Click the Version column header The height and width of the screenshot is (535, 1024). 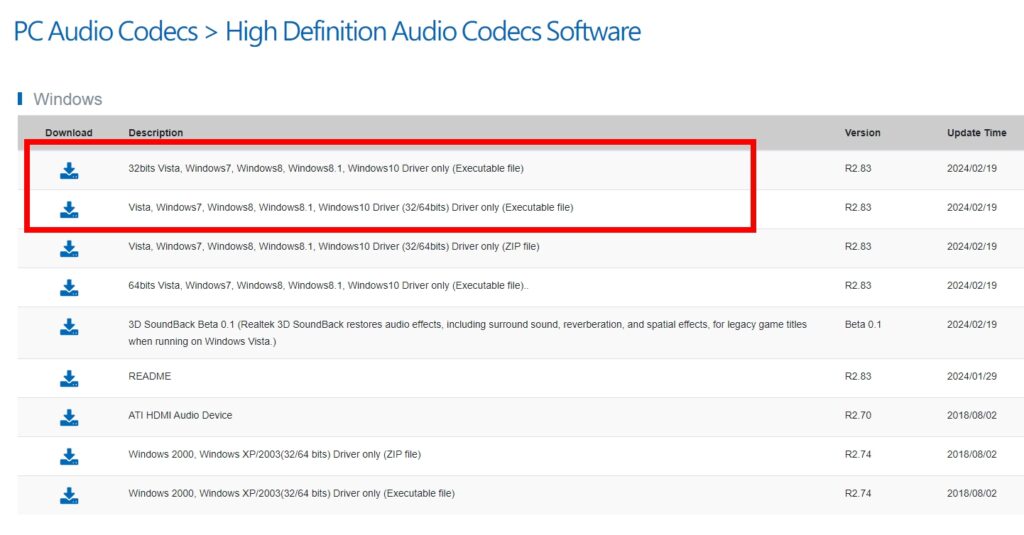(x=862, y=133)
